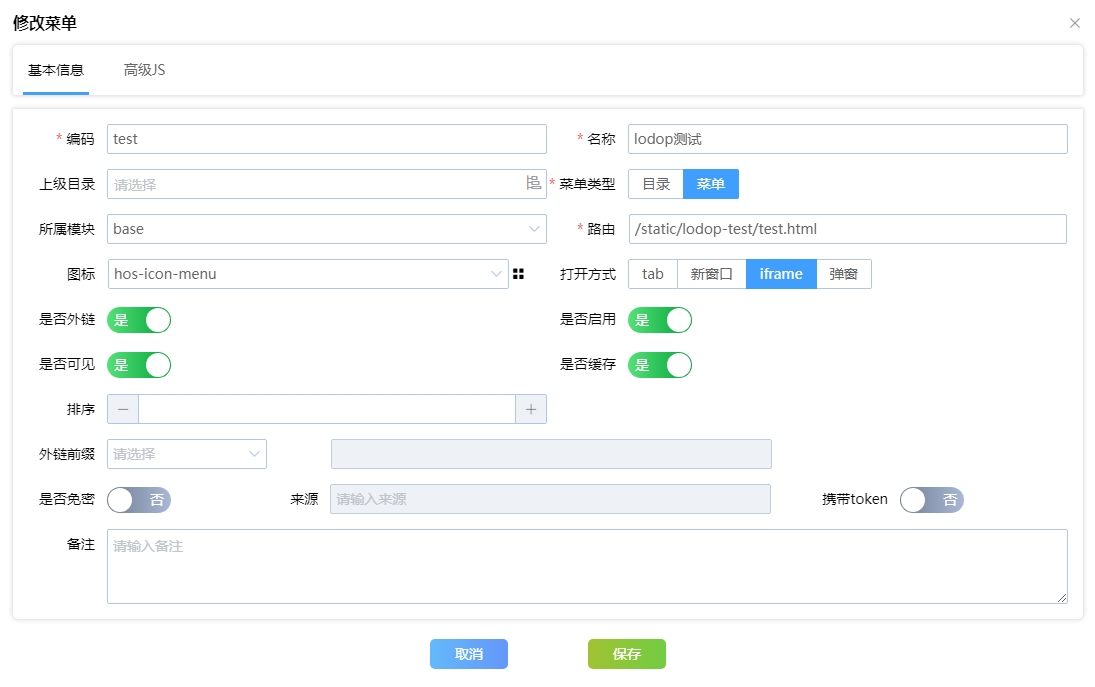Click the 备注 textarea field
The width and height of the screenshot is (1095, 687).
[x=587, y=566]
